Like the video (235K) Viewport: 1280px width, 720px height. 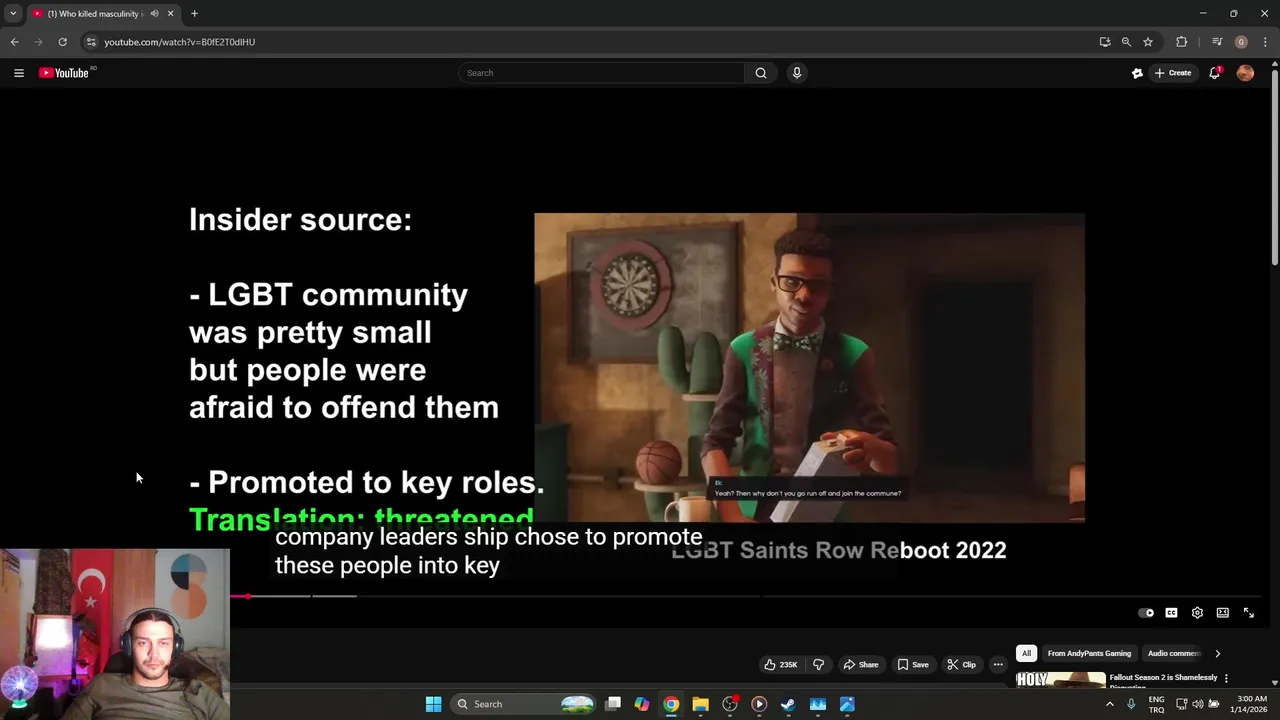click(x=781, y=665)
